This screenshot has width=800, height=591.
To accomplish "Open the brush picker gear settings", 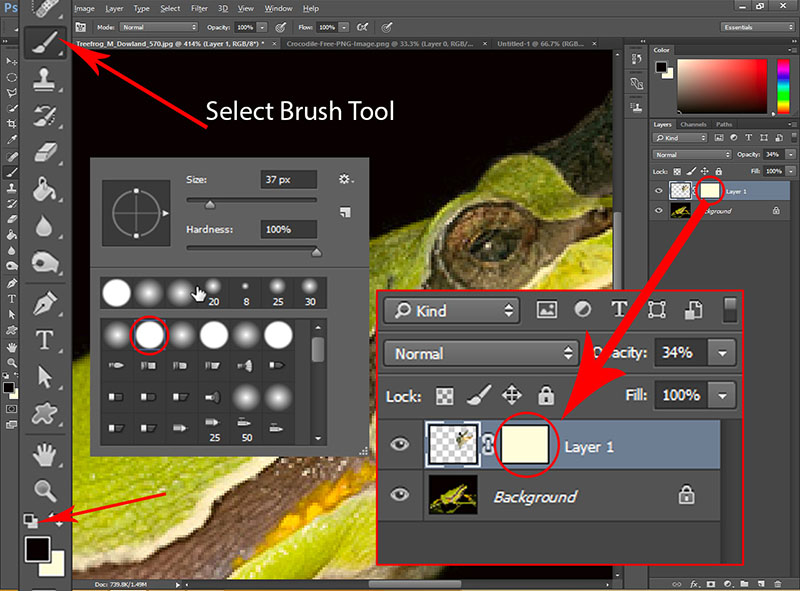I will coord(345,179).
